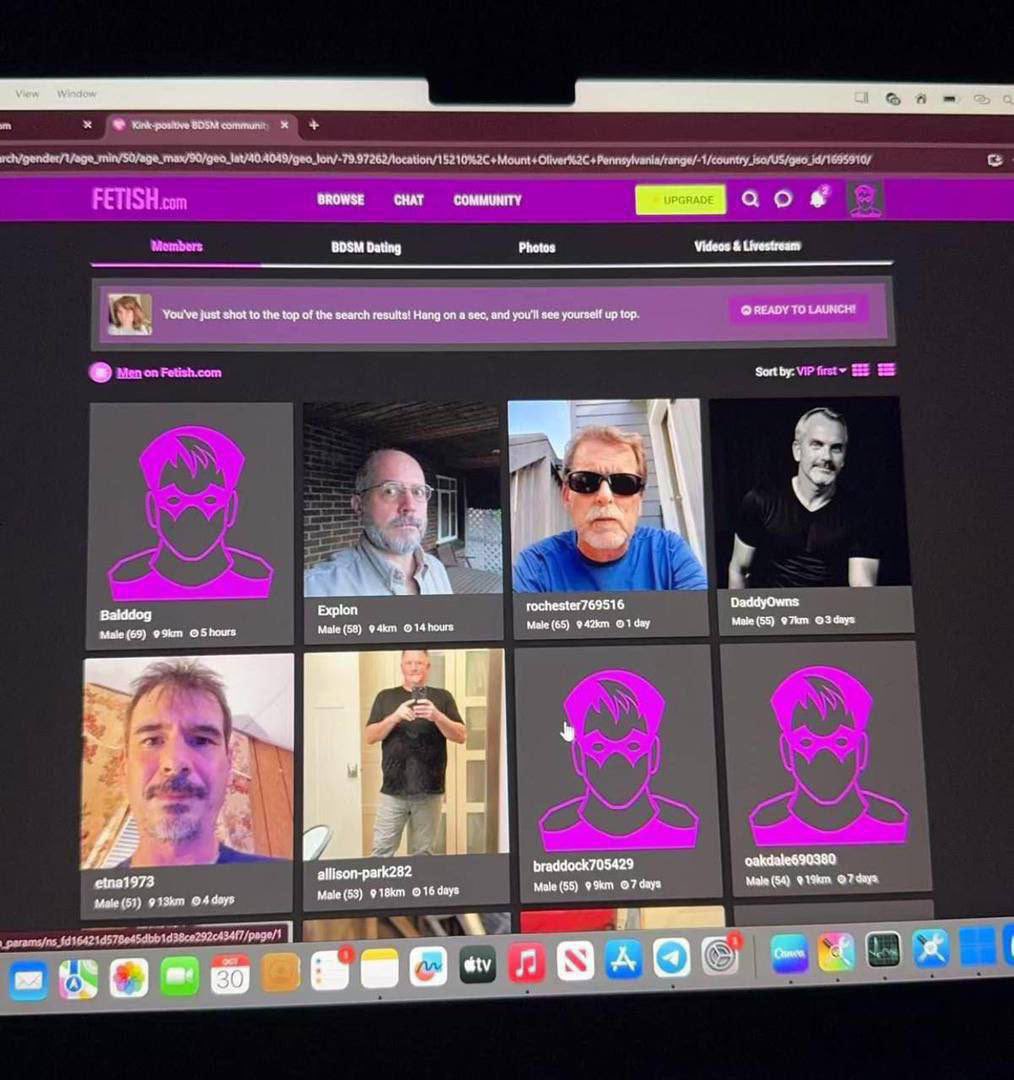Open the allison-park282 profile name link

[x=364, y=873]
